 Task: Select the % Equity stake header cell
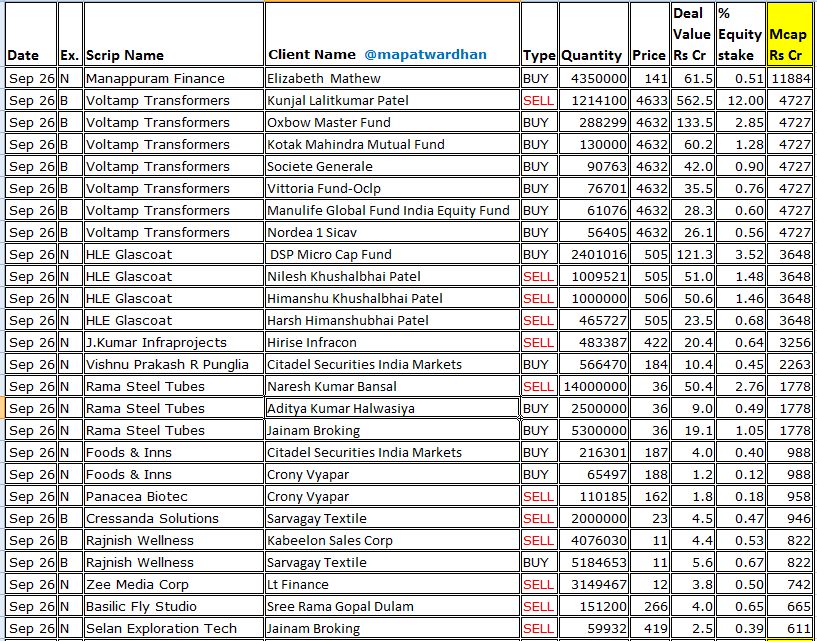741,34
